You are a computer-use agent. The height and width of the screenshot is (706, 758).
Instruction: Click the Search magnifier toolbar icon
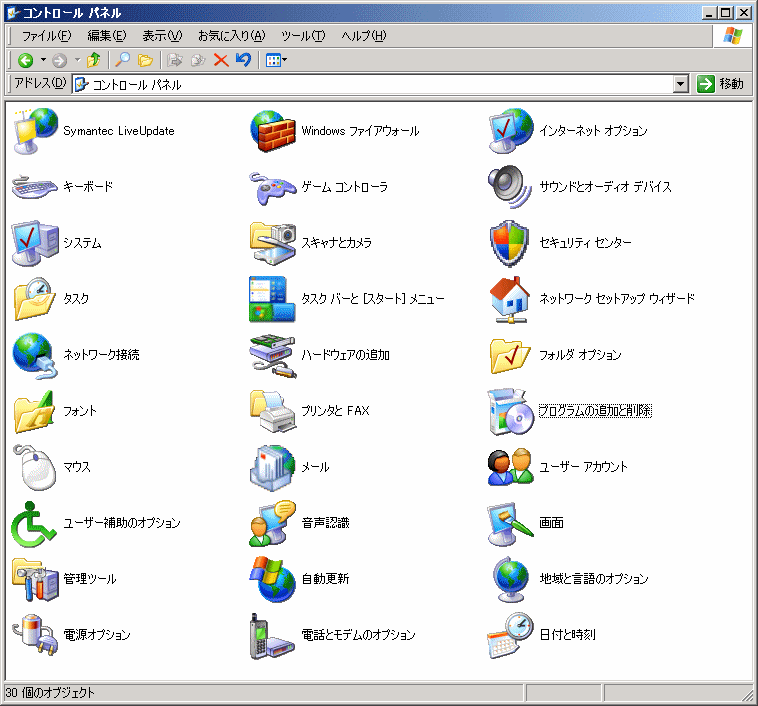click(122, 60)
